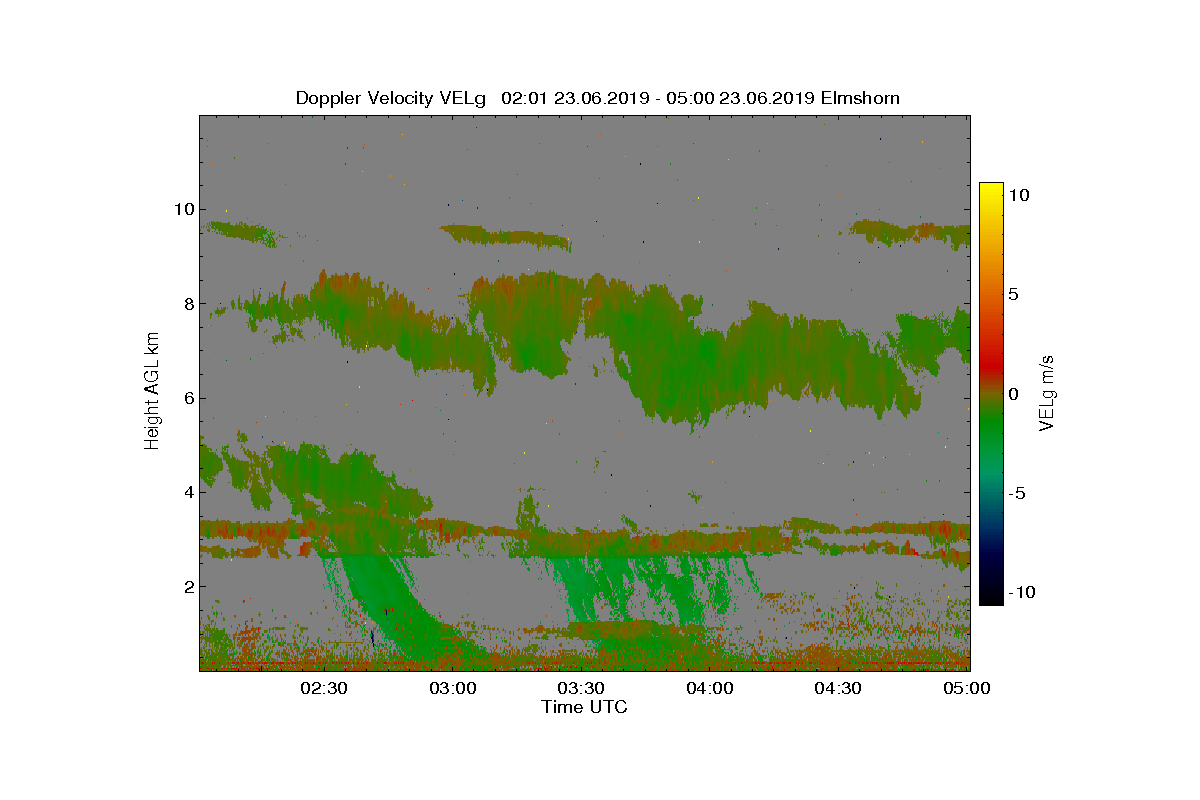Click the colorbar value '5'
Screen dimensions: 1200x800
coord(1014,294)
